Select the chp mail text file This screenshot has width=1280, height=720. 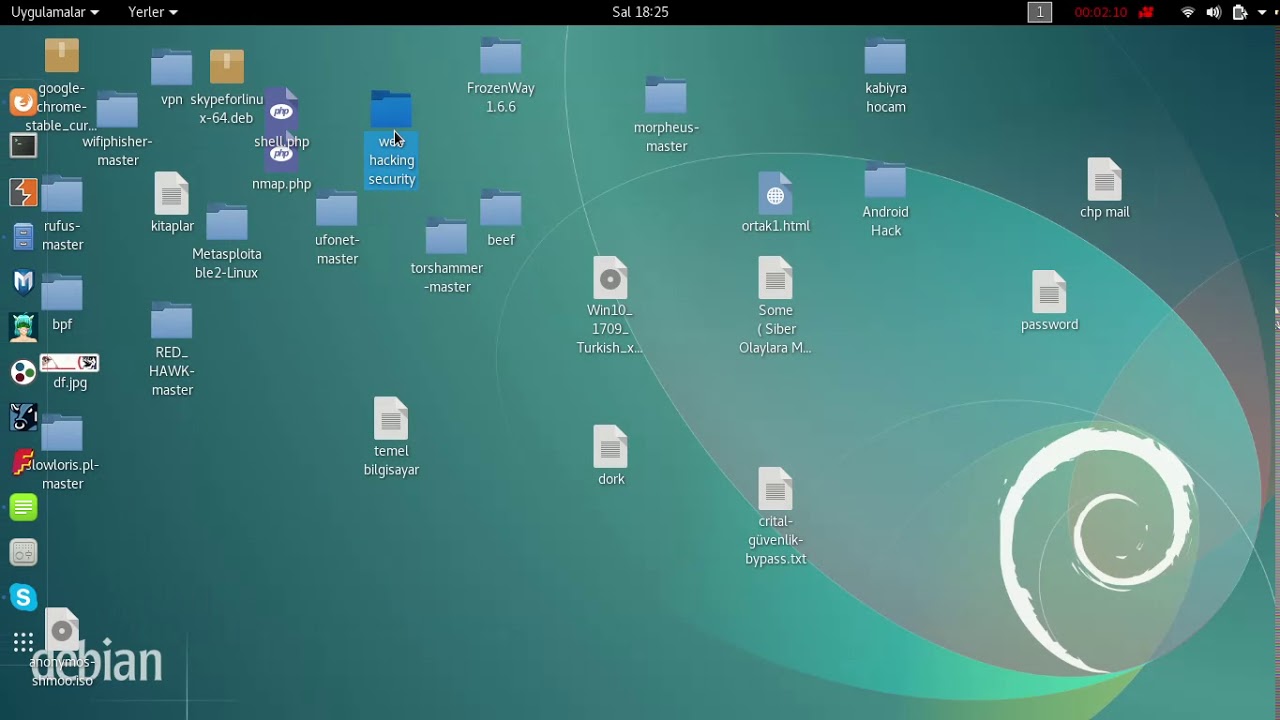[1104, 179]
